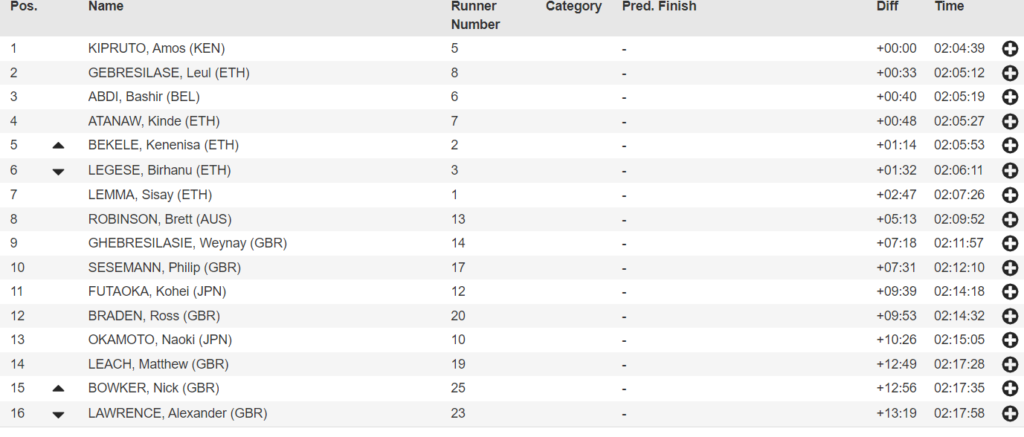Click down arrow beside LEGESE position
1024x437 pixels.
(58, 171)
